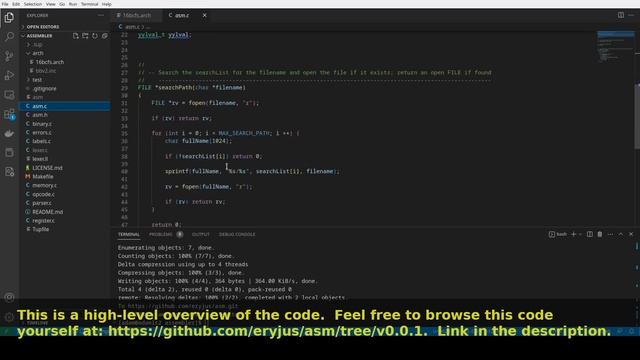The width and height of the screenshot is (640, 360).
Task: Open the Go menu
Action: [x=62, y=4]
